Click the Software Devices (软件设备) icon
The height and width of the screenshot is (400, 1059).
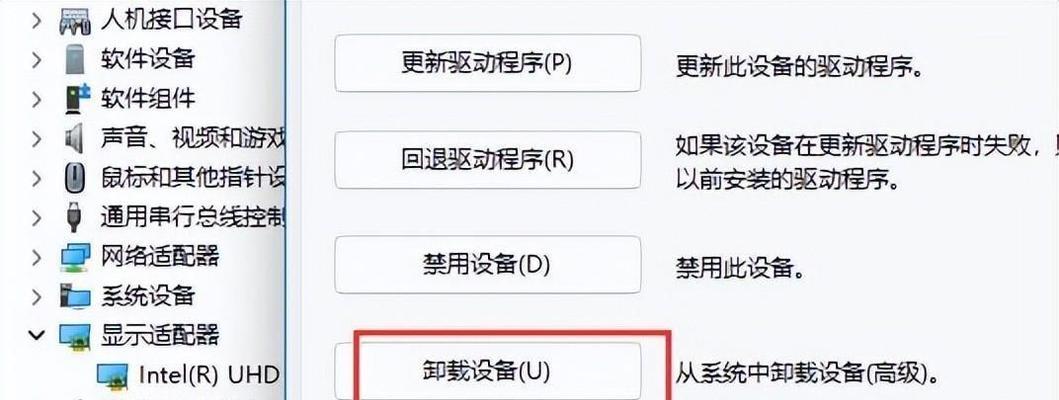tap(75, 59)
